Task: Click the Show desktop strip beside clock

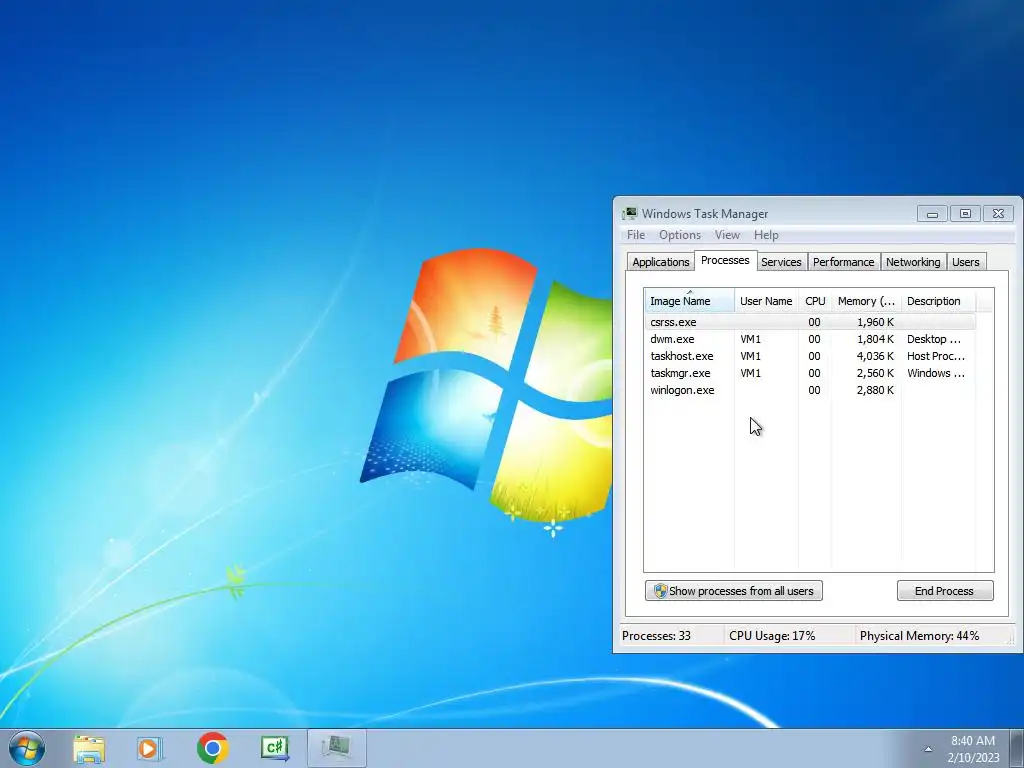Action: (1017, 749)
